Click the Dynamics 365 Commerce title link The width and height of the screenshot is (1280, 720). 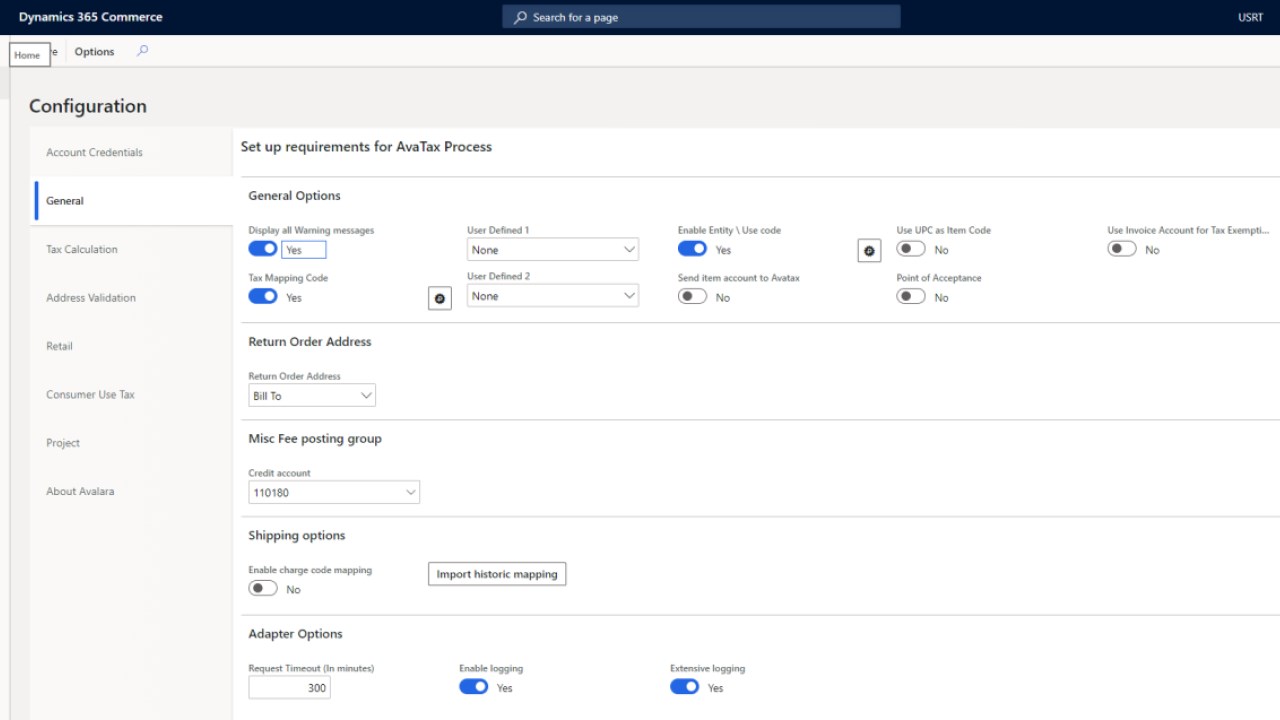(90, 17)
